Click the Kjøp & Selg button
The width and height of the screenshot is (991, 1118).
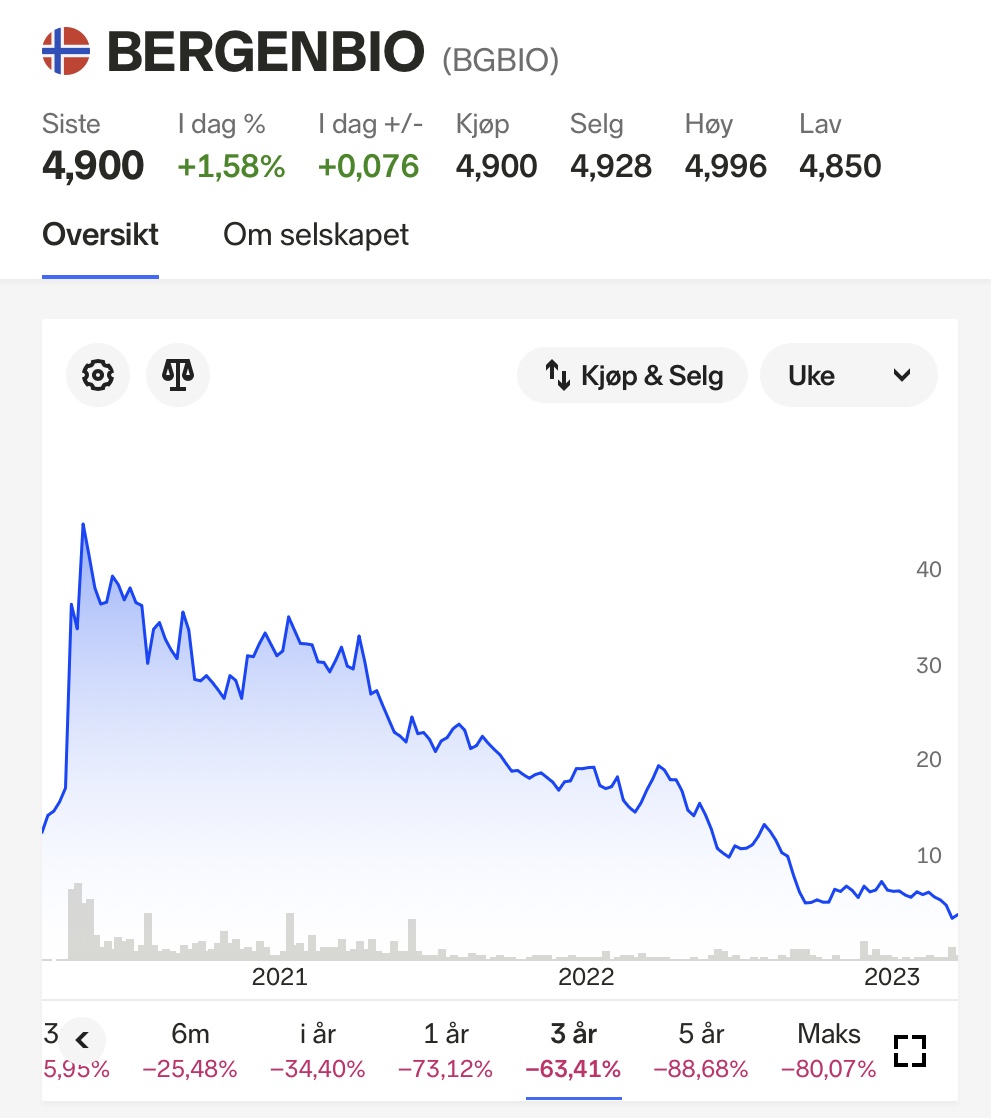(x=632, y=375)
